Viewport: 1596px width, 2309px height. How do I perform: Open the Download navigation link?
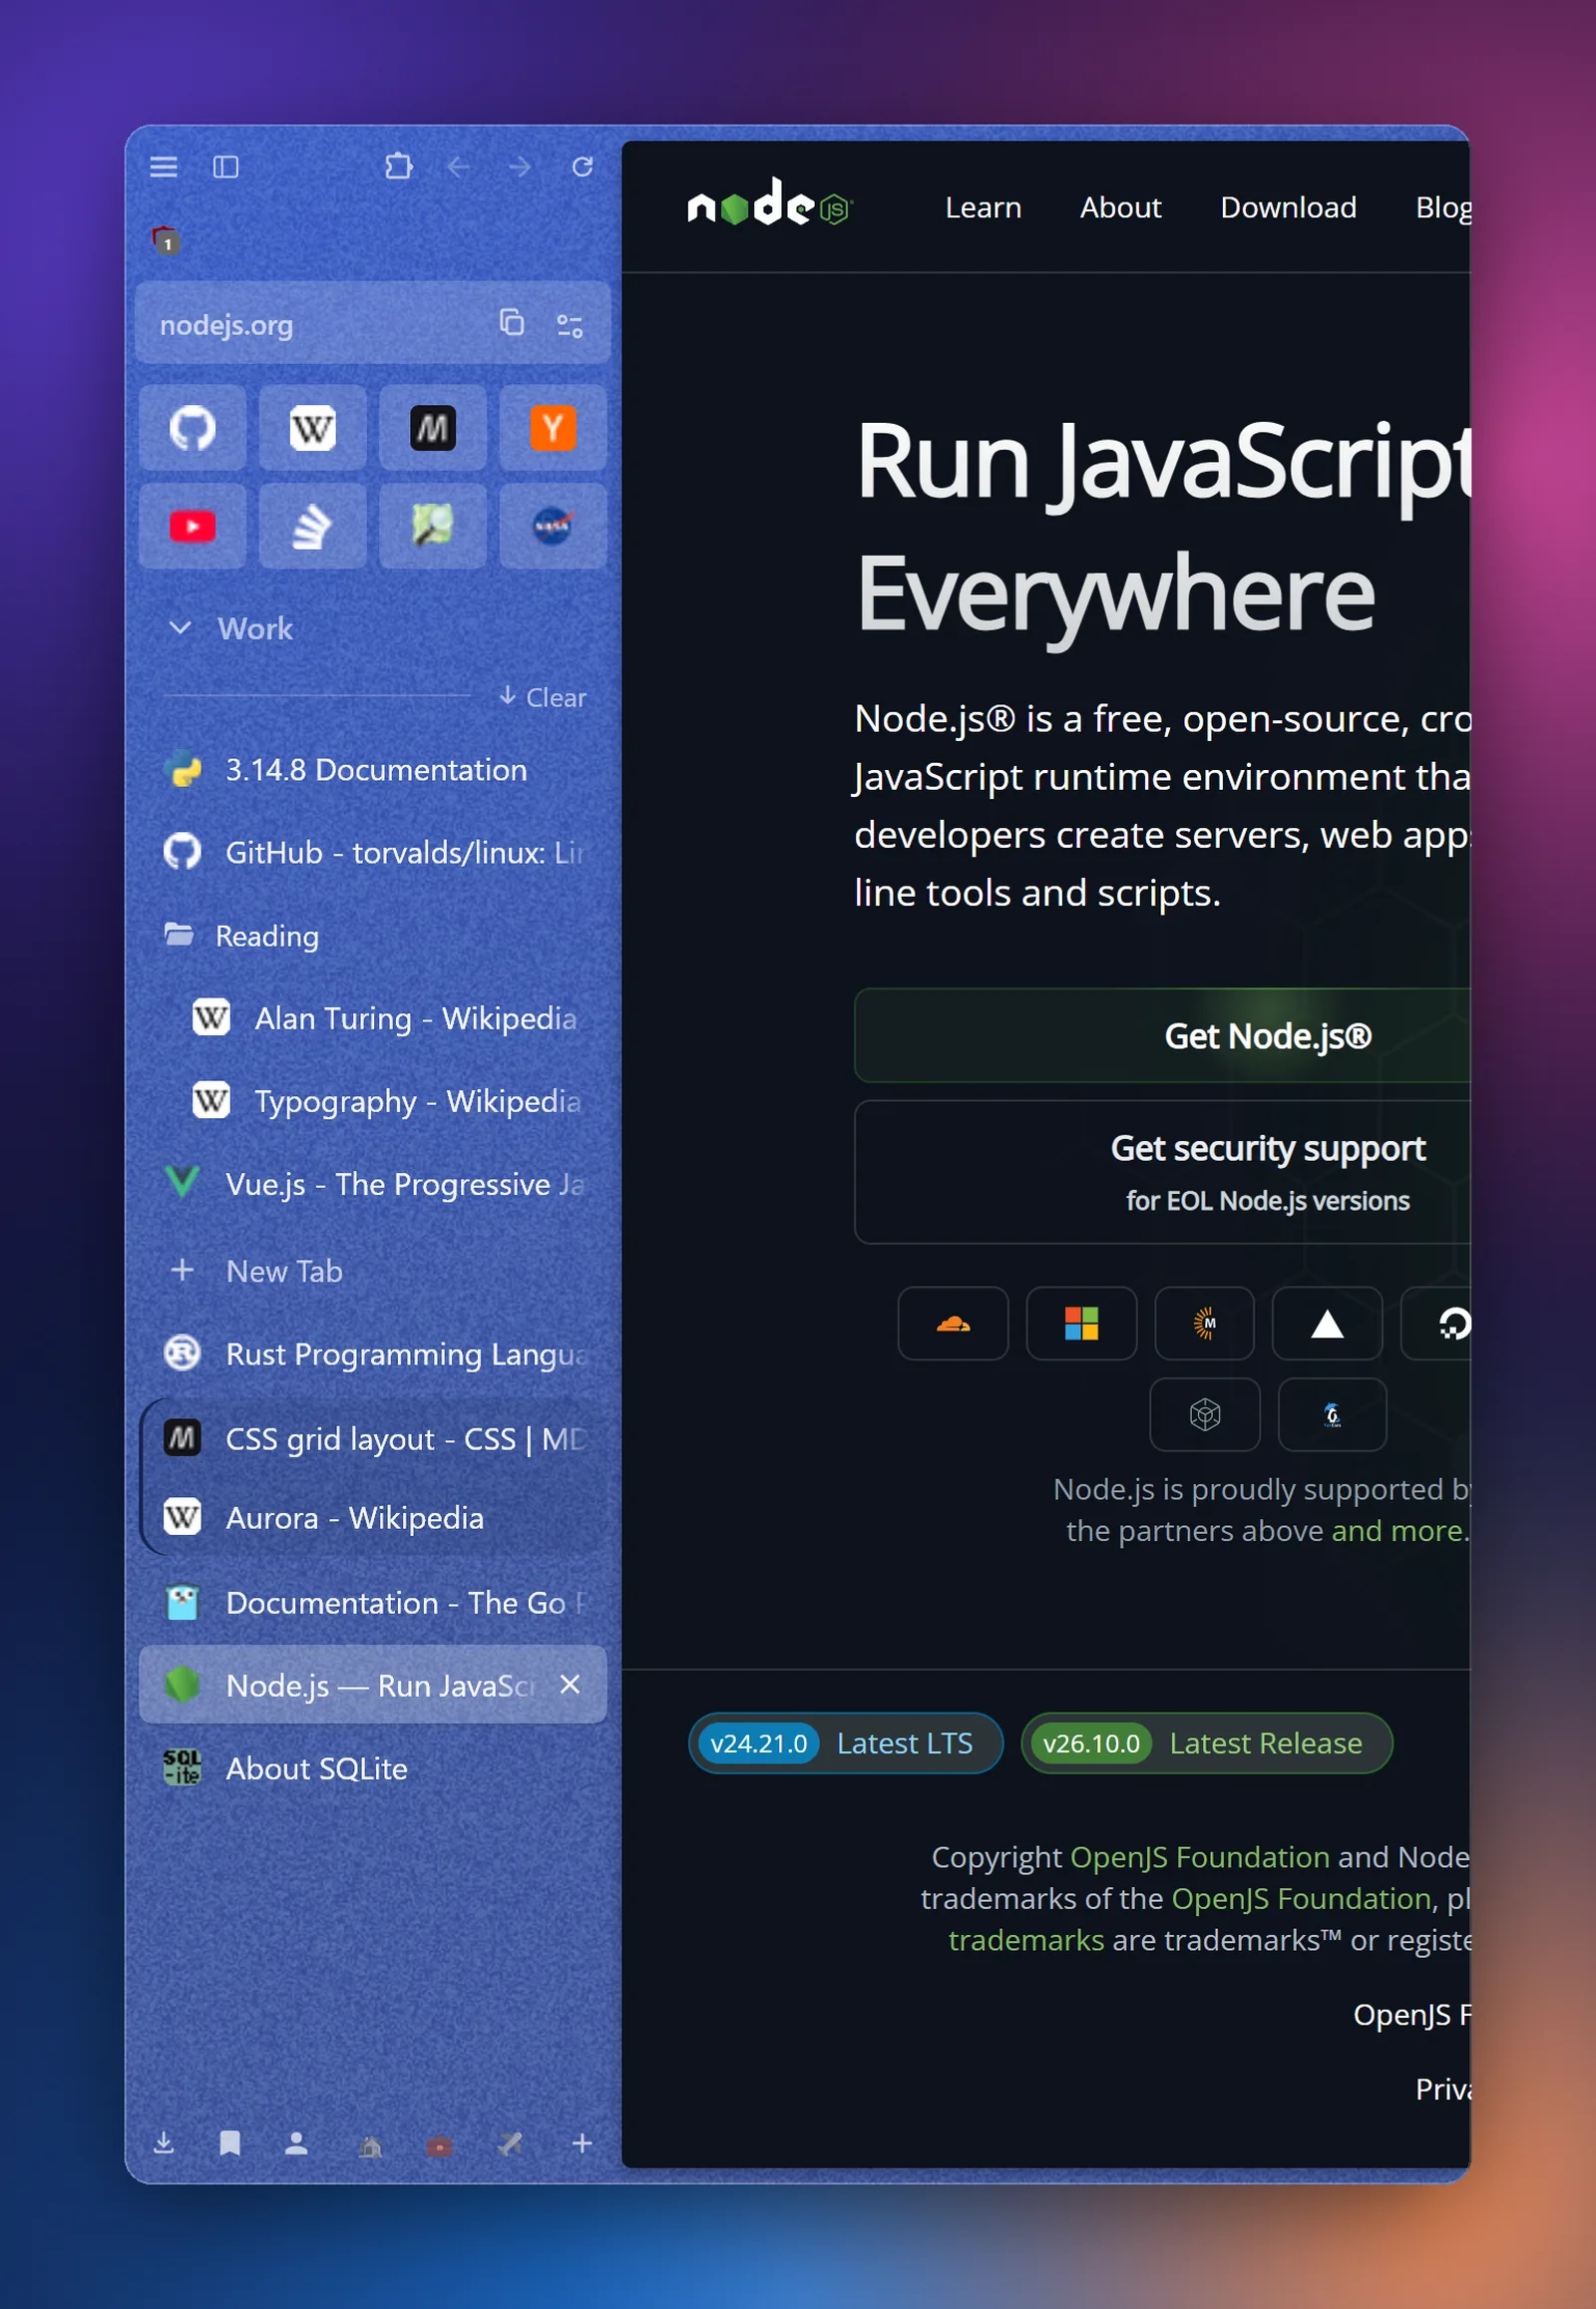coord(1288,207)
